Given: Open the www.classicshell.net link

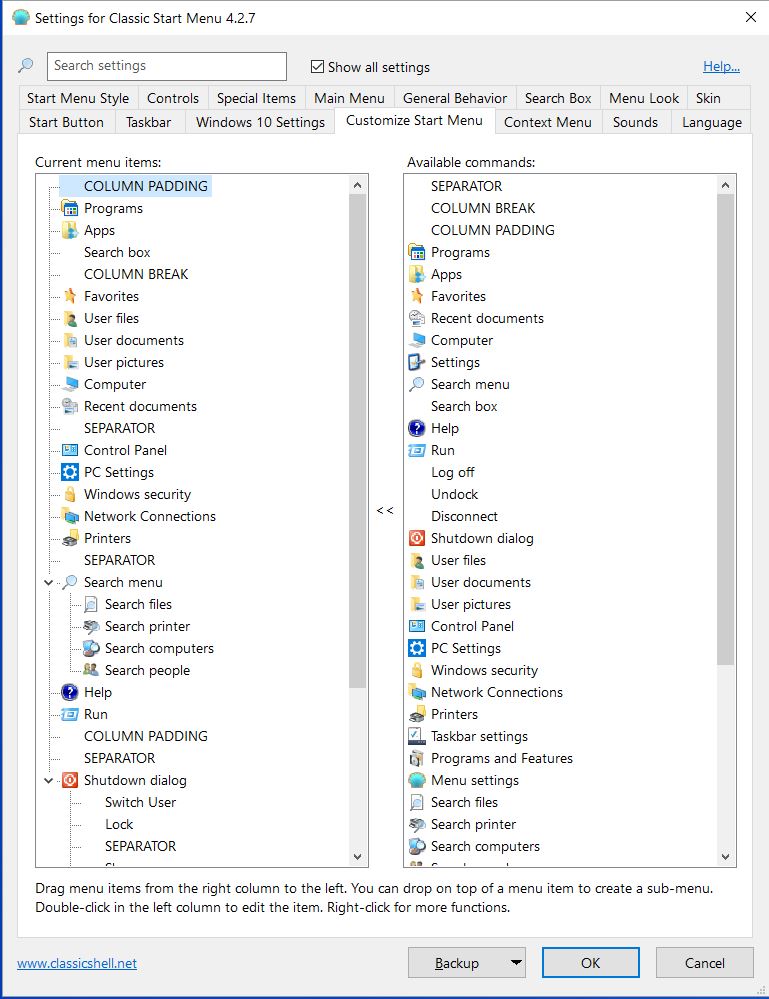Looking at the screenshot, I should click(77, 963).
